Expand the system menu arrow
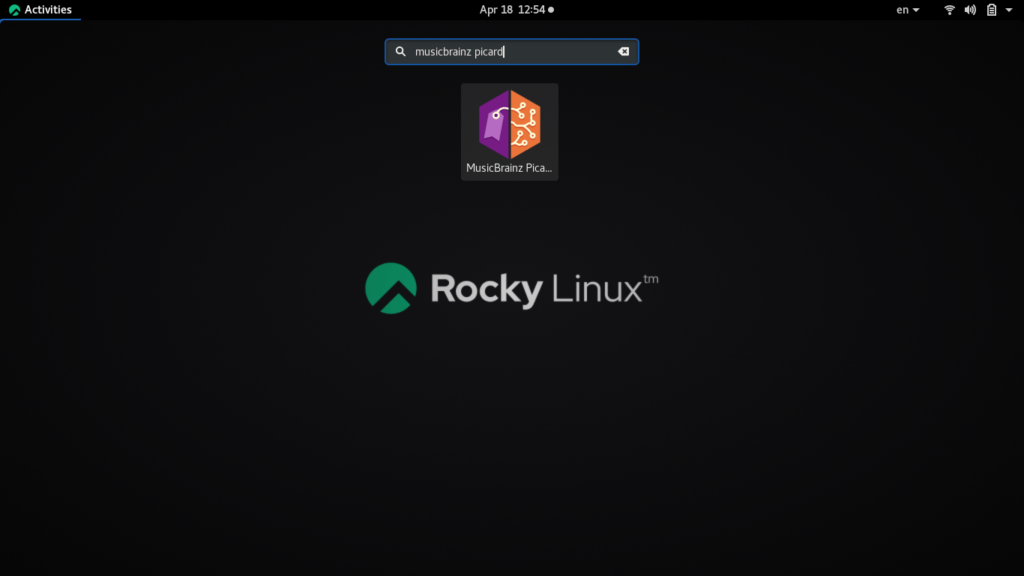 (x=1009, y=10)
